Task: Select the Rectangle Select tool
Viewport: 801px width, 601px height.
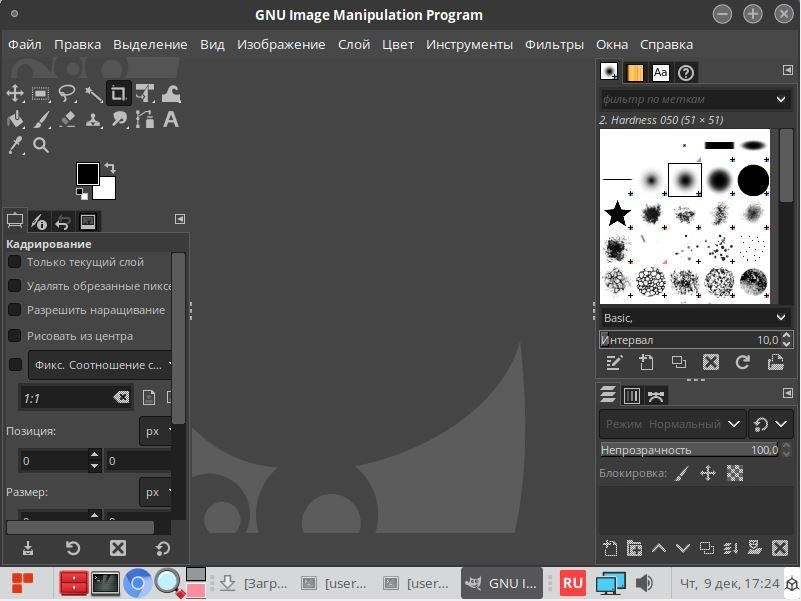Action: click(41, 94)
